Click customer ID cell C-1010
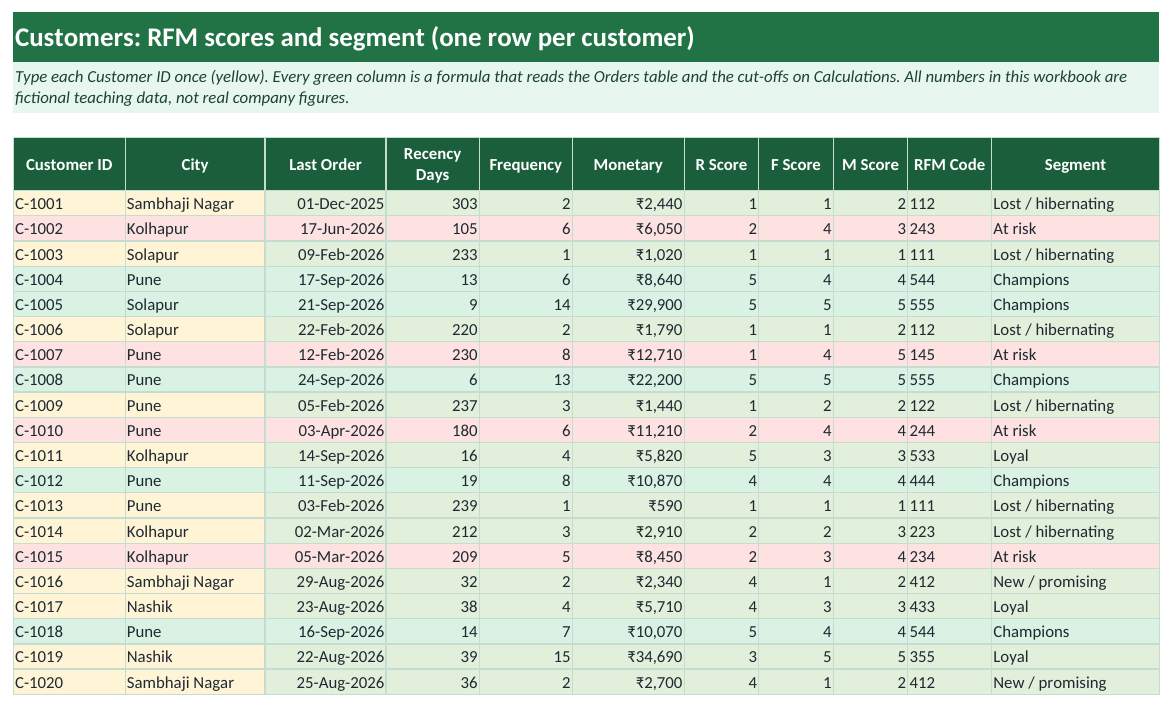The width and height of the screenshot is (1172, 707). (70, 430)
